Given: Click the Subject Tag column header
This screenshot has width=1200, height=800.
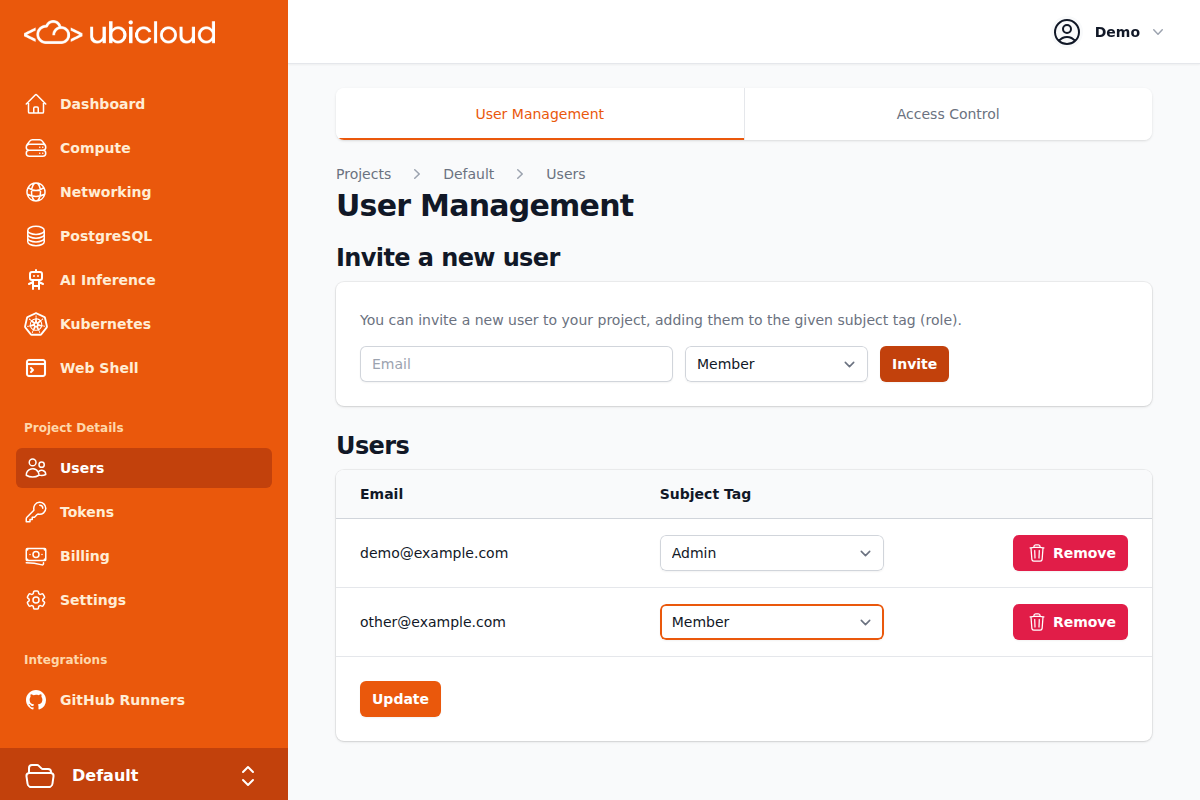Looking at the screenshot, I should click(705, 494).
